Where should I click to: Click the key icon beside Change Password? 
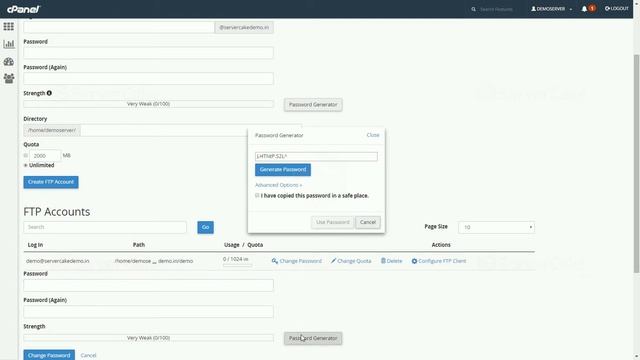275,261
